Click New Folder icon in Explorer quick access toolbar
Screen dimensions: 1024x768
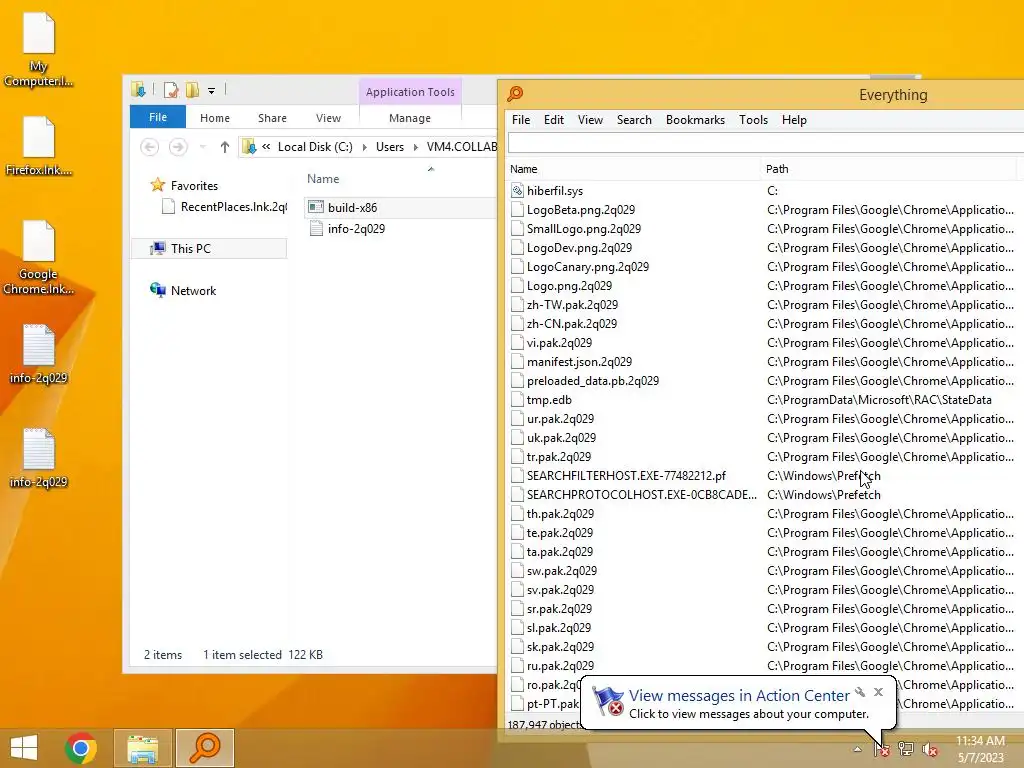[192, 90]
